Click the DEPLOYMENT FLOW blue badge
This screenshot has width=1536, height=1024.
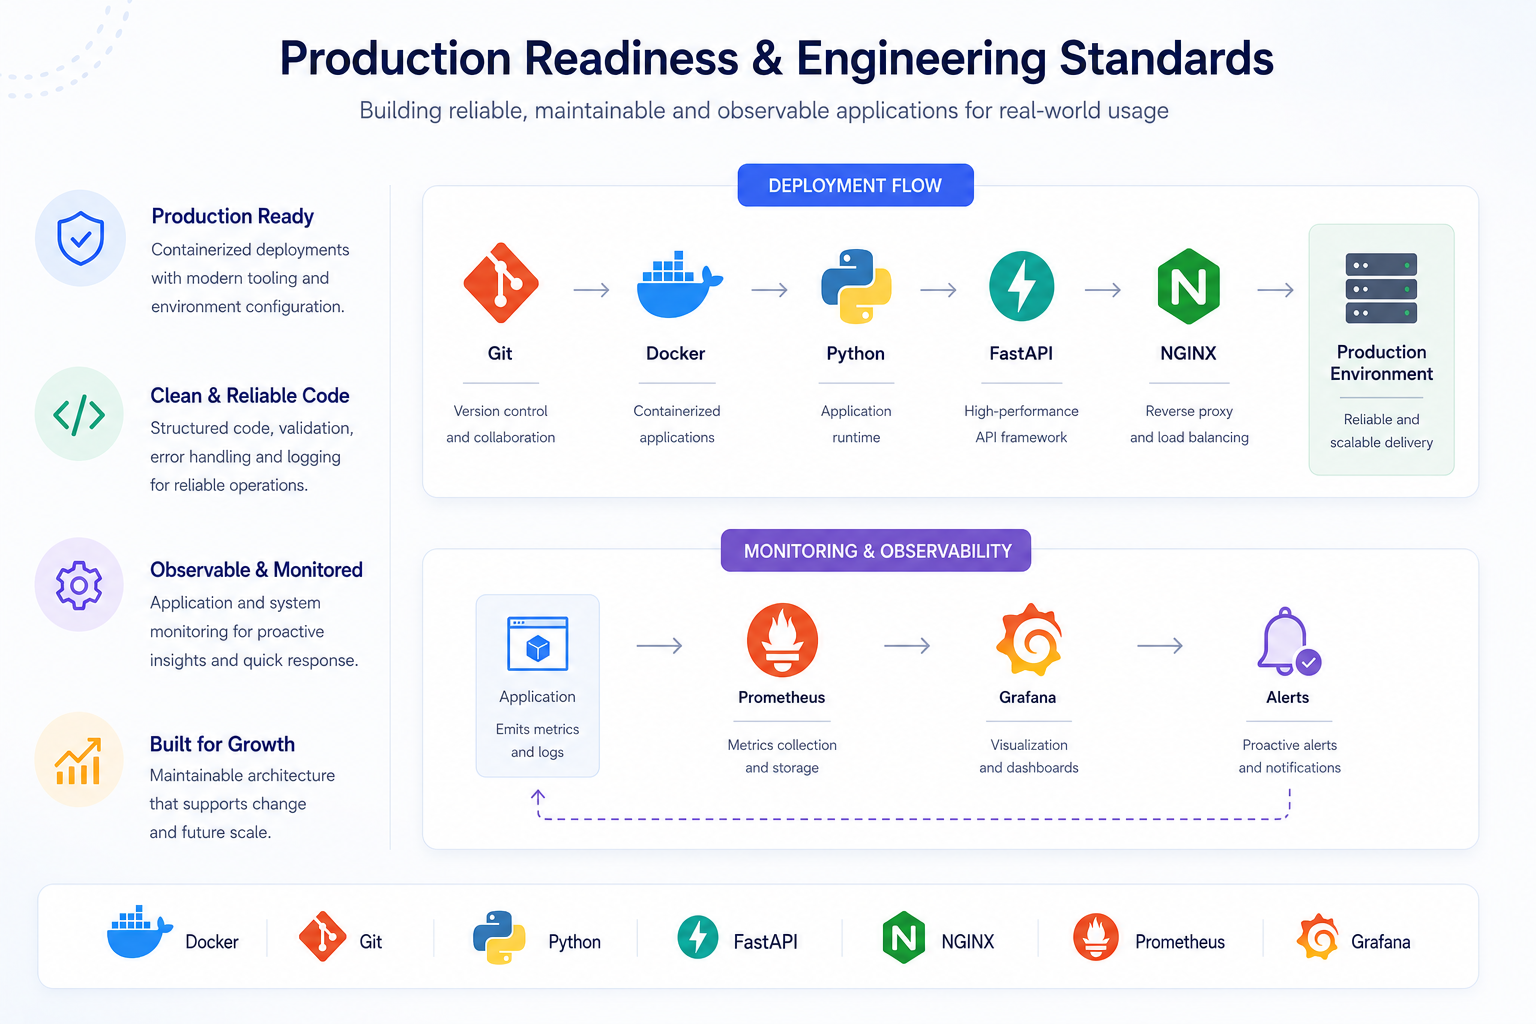coord(855,185)
